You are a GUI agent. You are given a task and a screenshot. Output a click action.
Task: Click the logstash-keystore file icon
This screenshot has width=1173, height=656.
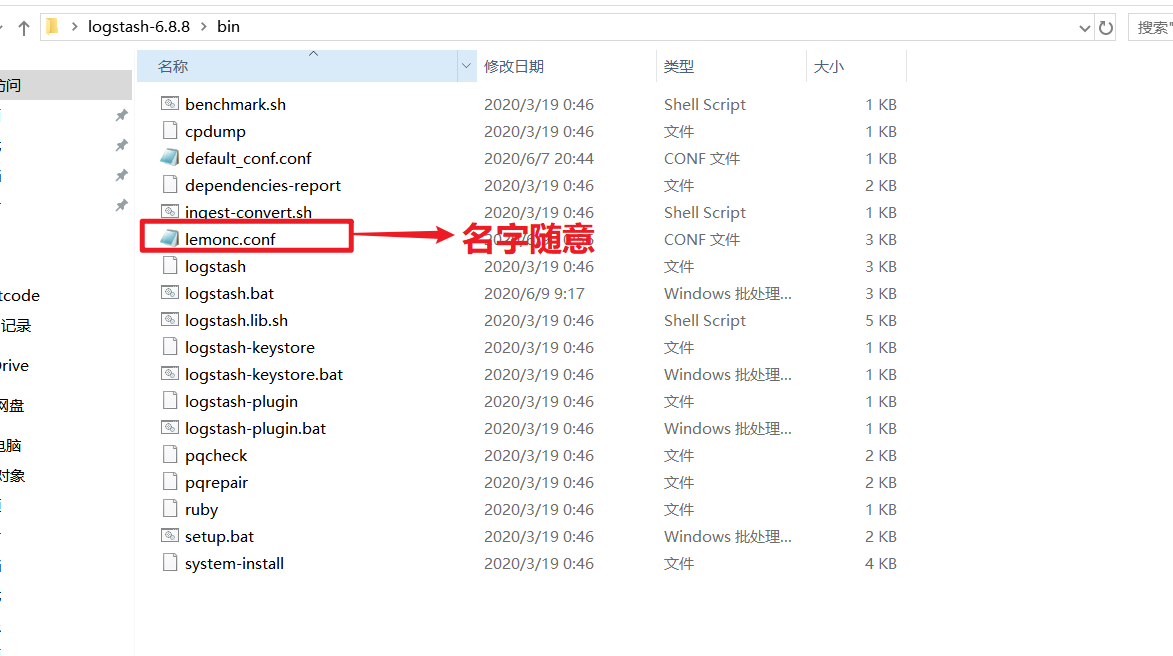[x=170, y=346]
